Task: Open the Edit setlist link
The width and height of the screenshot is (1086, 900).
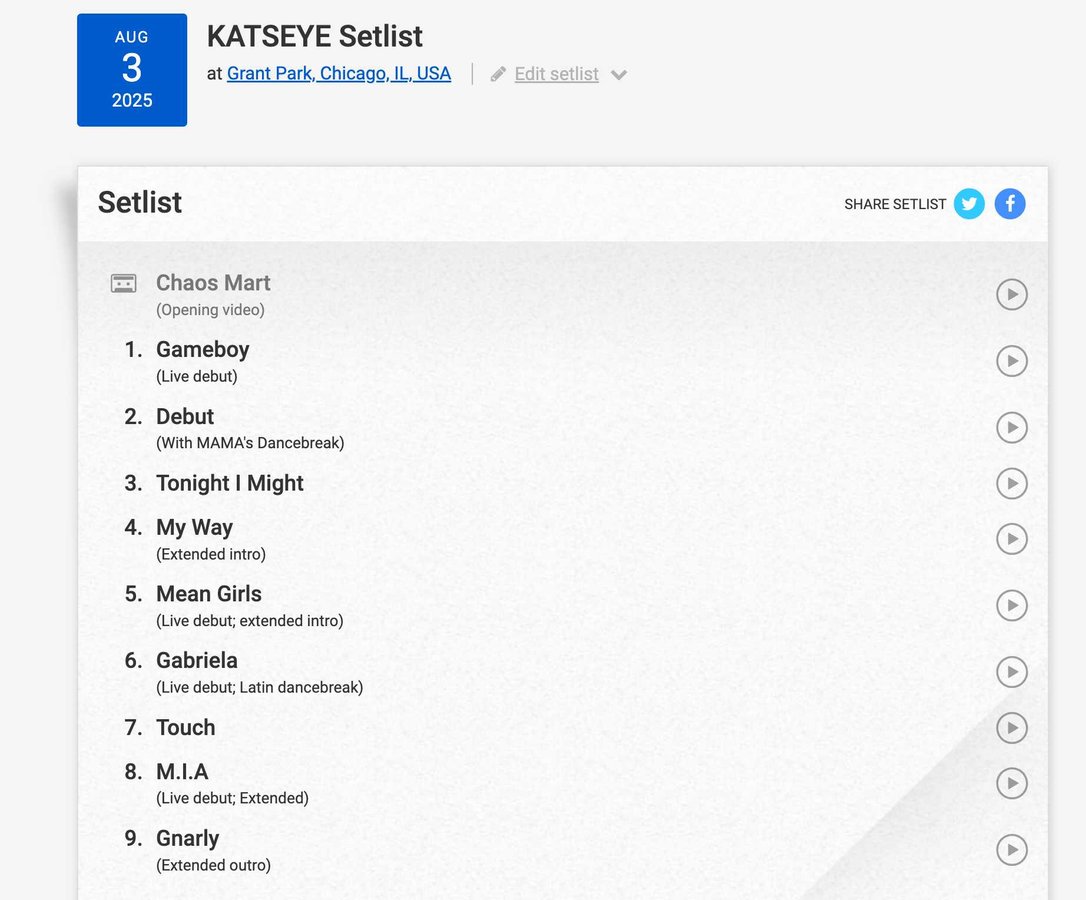Action: click(x=556, y=74)
